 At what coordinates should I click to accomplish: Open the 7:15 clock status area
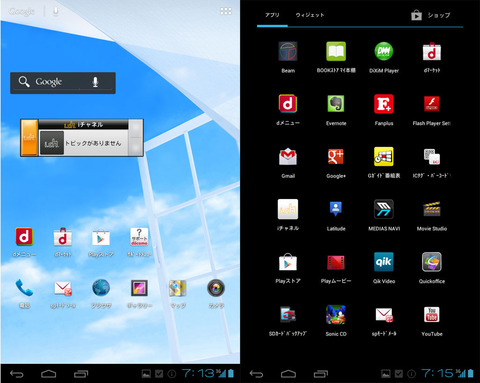(437, 373)
